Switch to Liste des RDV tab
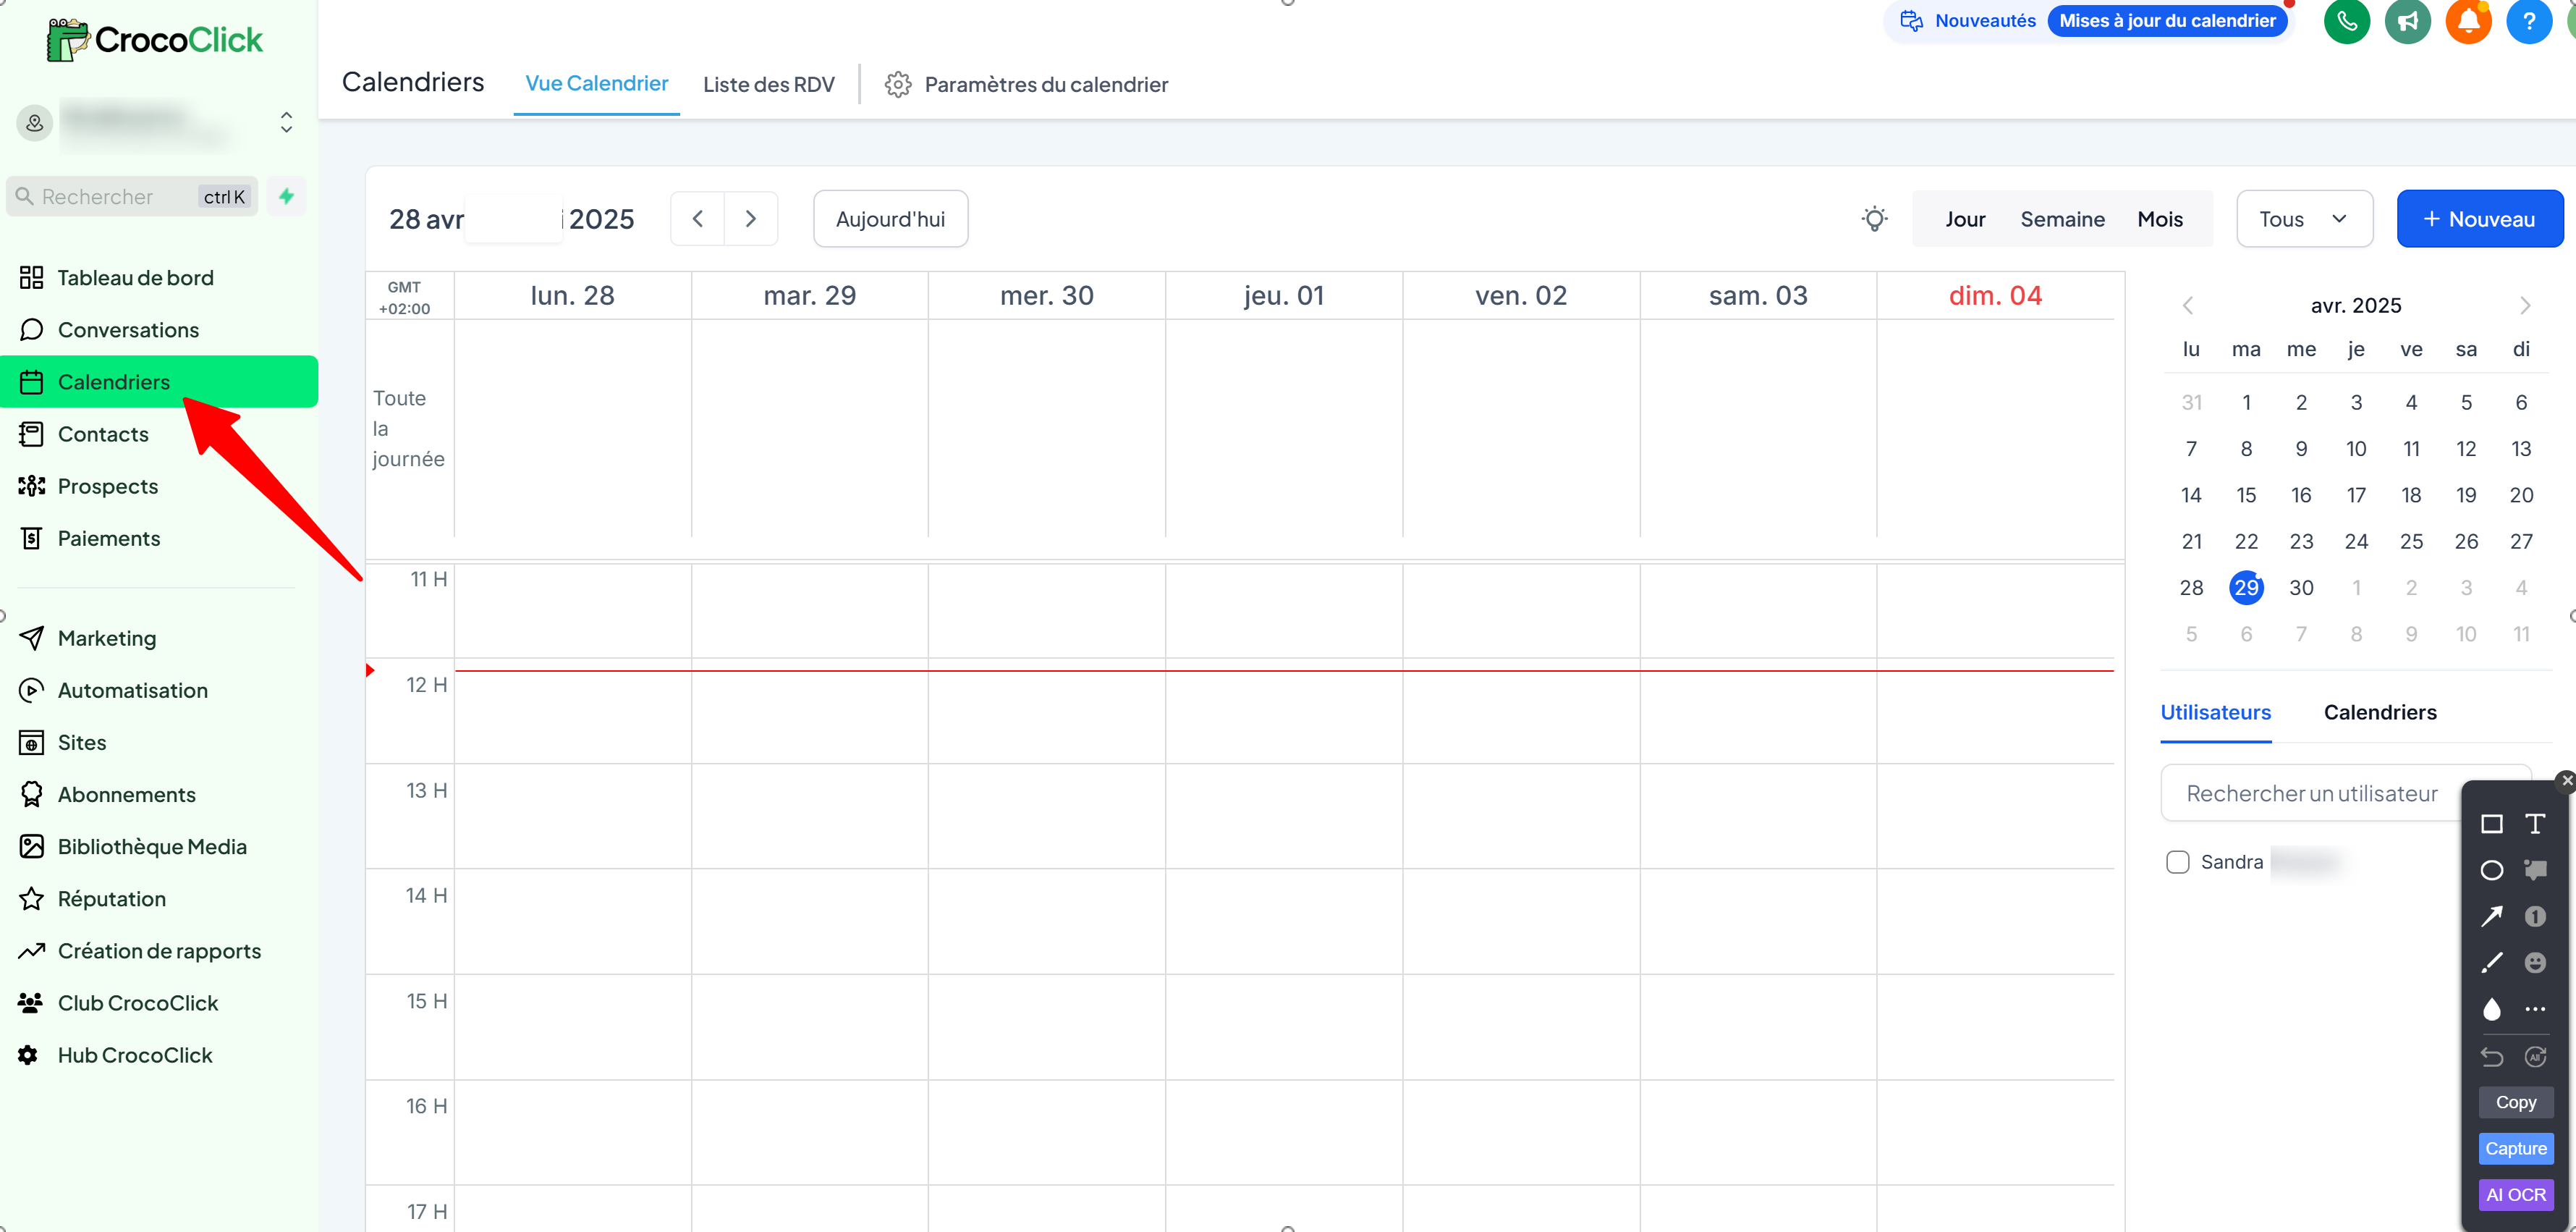The image size is (2576, 1232). pyautogui.click(x=768, y=84)
